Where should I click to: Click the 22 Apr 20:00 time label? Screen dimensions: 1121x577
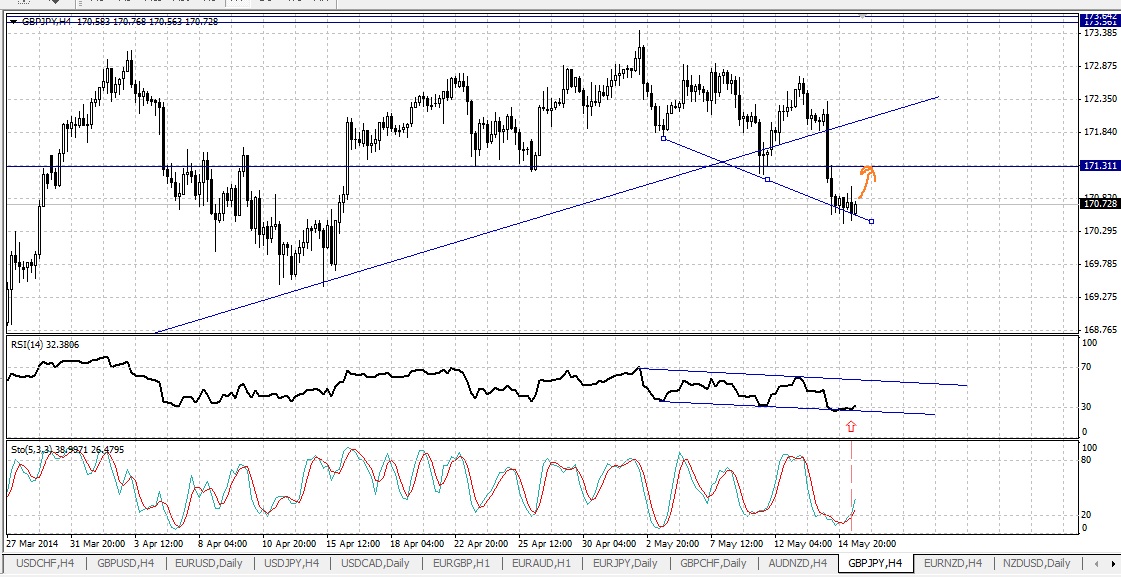[481, 543]
